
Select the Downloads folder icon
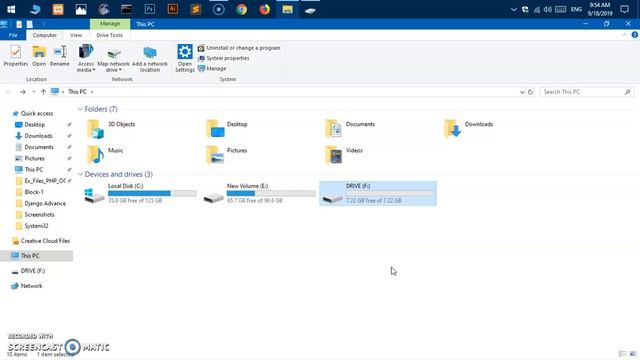(452, 129)
